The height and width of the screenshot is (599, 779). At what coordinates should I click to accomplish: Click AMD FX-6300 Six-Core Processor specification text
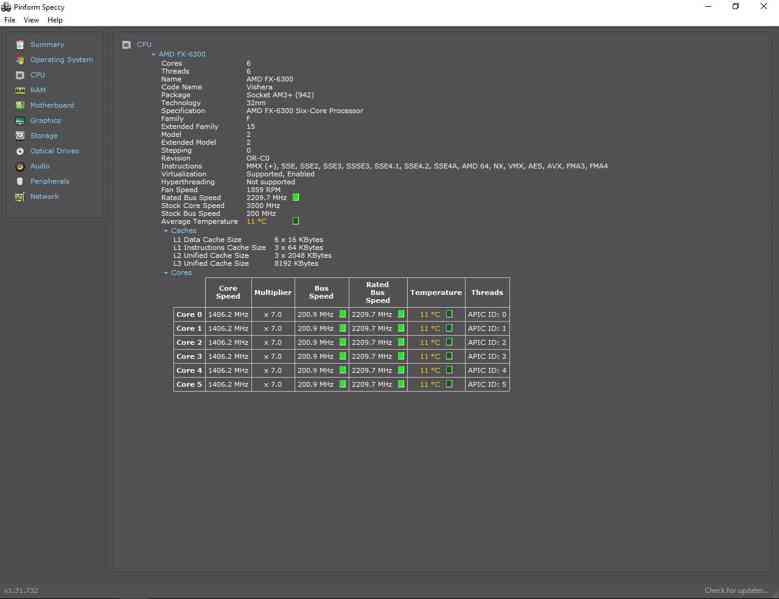[x=305, y=111]
